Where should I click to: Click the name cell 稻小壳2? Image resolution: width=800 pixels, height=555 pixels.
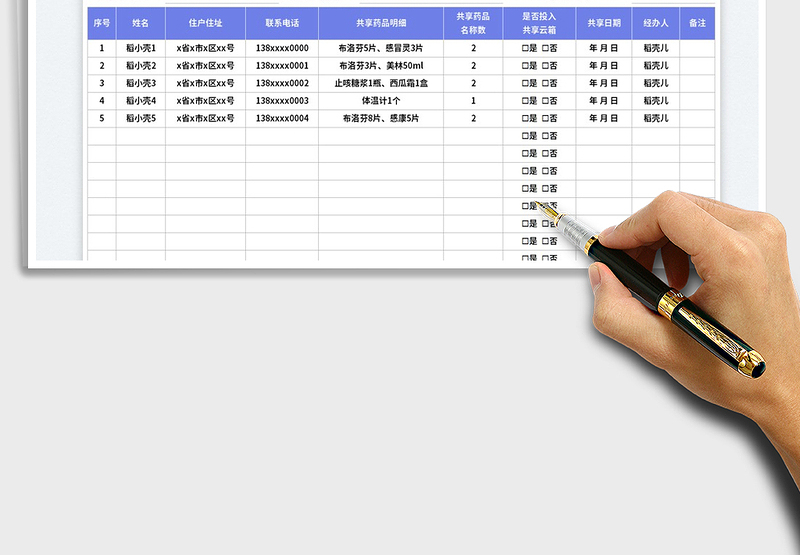[x=140, y=66]
